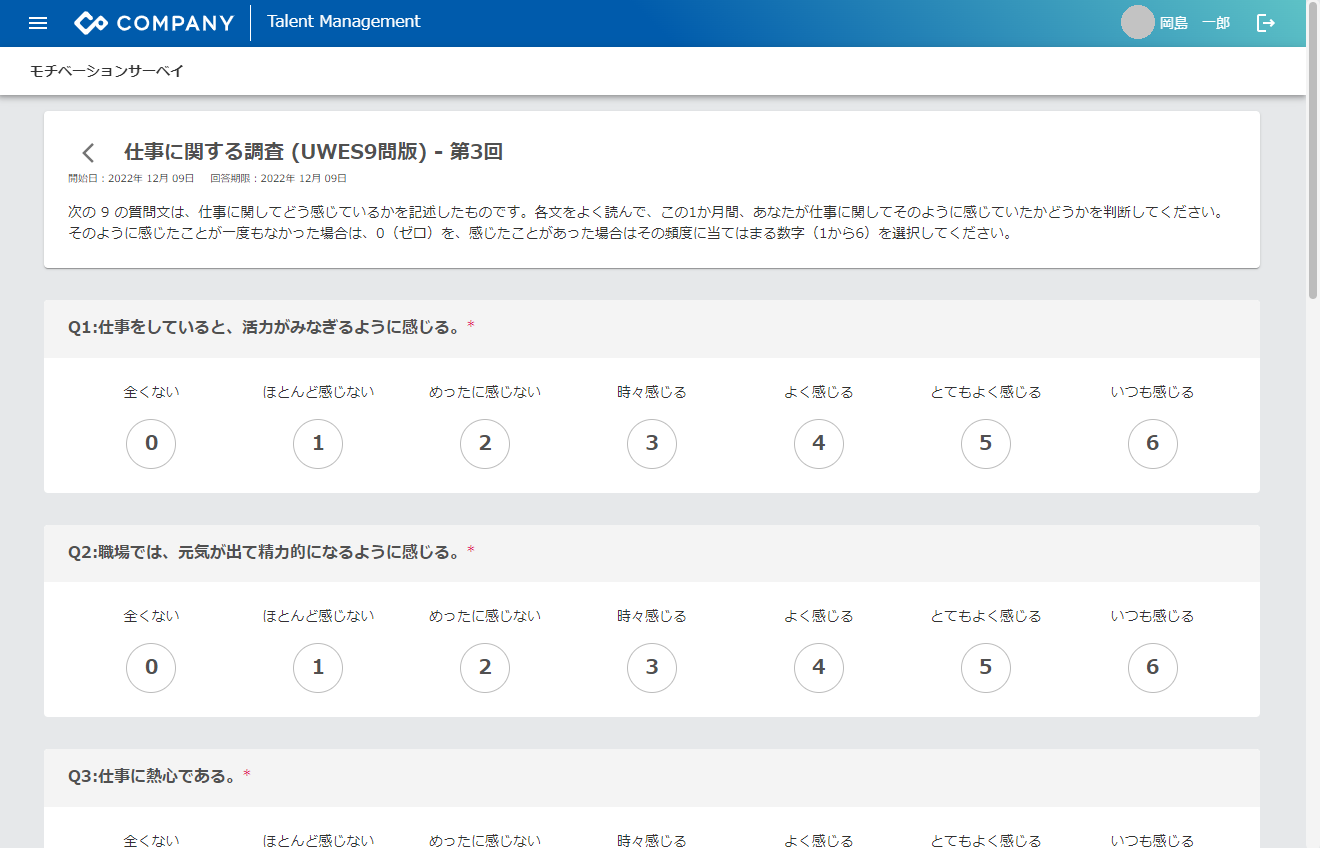
Task: Select rating 4 for Q2
Action: click(819, 668)
